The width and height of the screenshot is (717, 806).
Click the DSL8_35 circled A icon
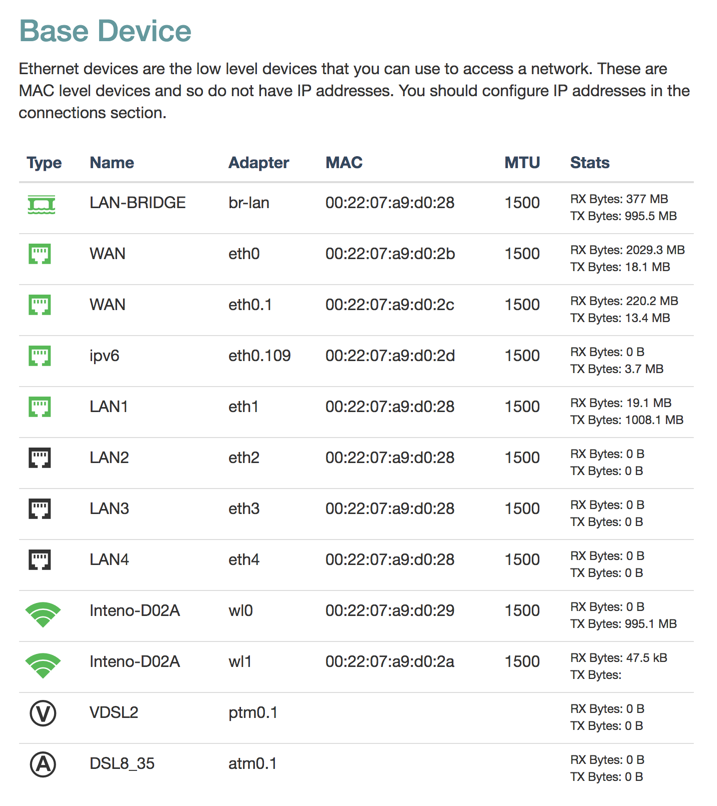point(42,765)
